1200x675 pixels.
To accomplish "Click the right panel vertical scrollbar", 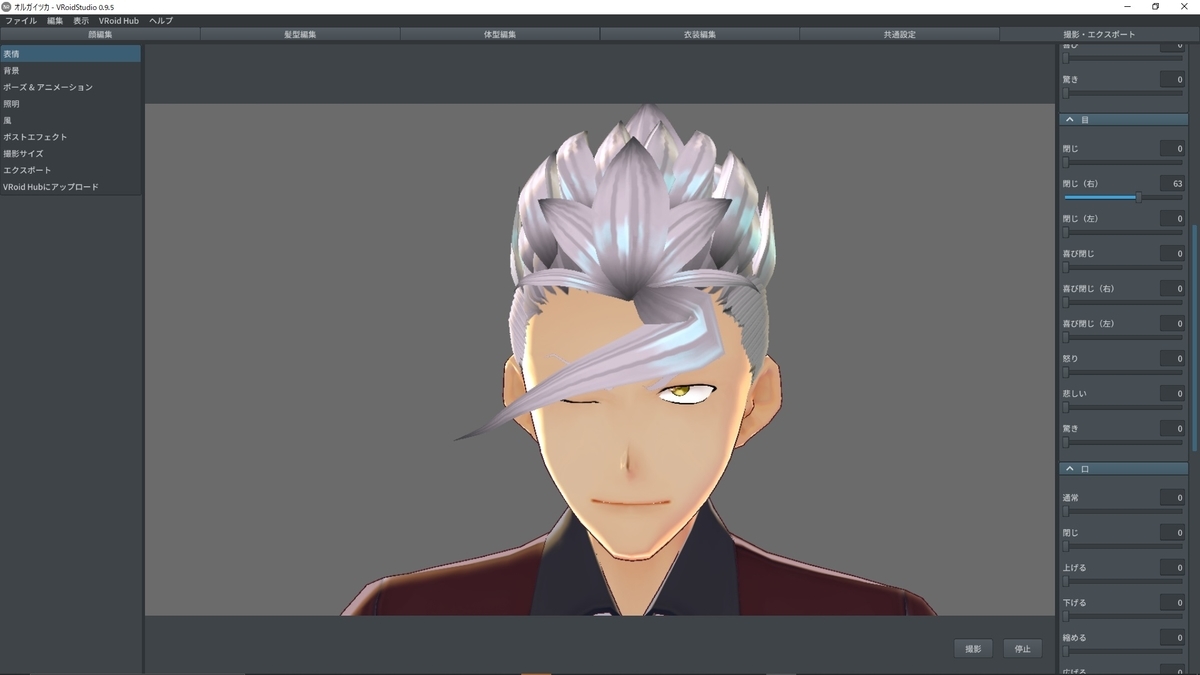I will point(1195,338).
